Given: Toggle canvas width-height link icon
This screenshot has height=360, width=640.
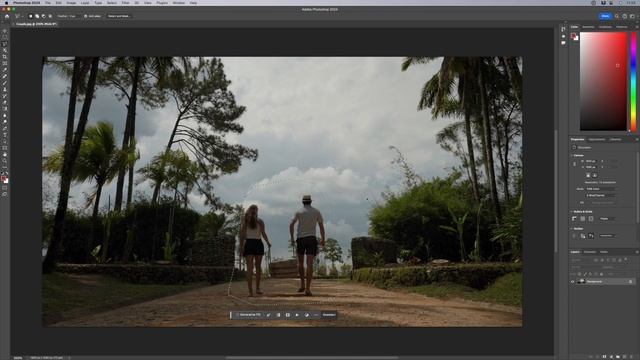Looking at the screenshot, I should tap(574, 164).
